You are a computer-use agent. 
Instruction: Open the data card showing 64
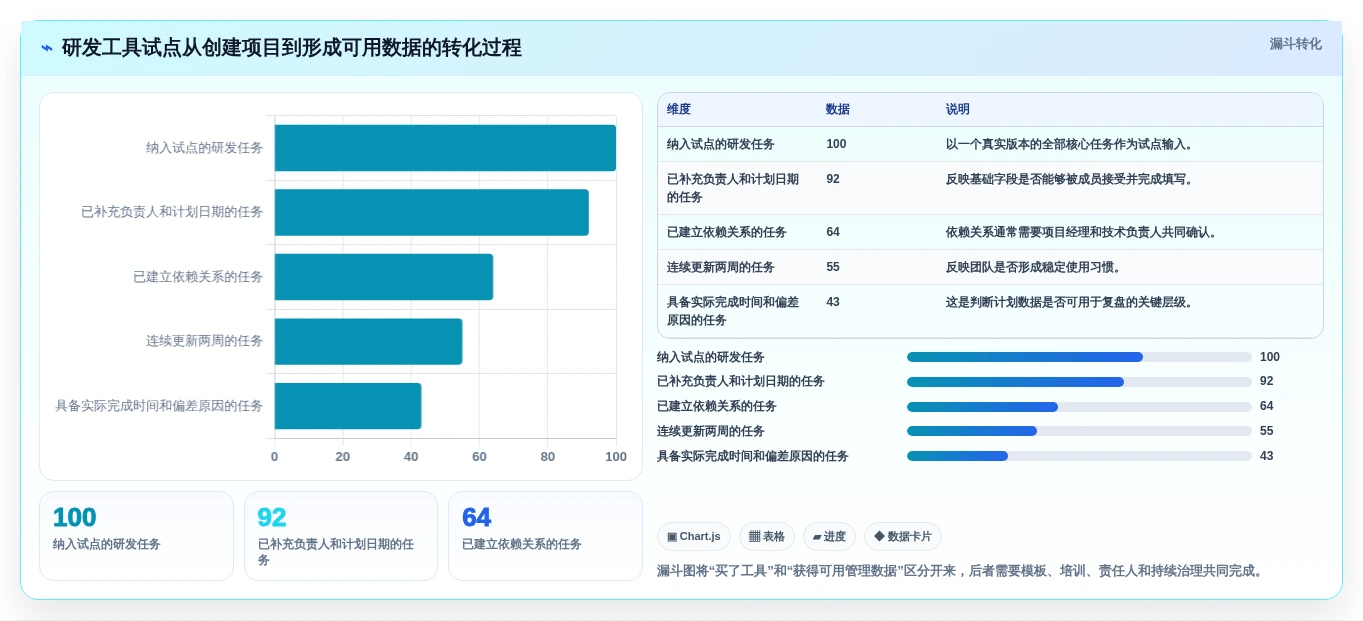(545, 536)
